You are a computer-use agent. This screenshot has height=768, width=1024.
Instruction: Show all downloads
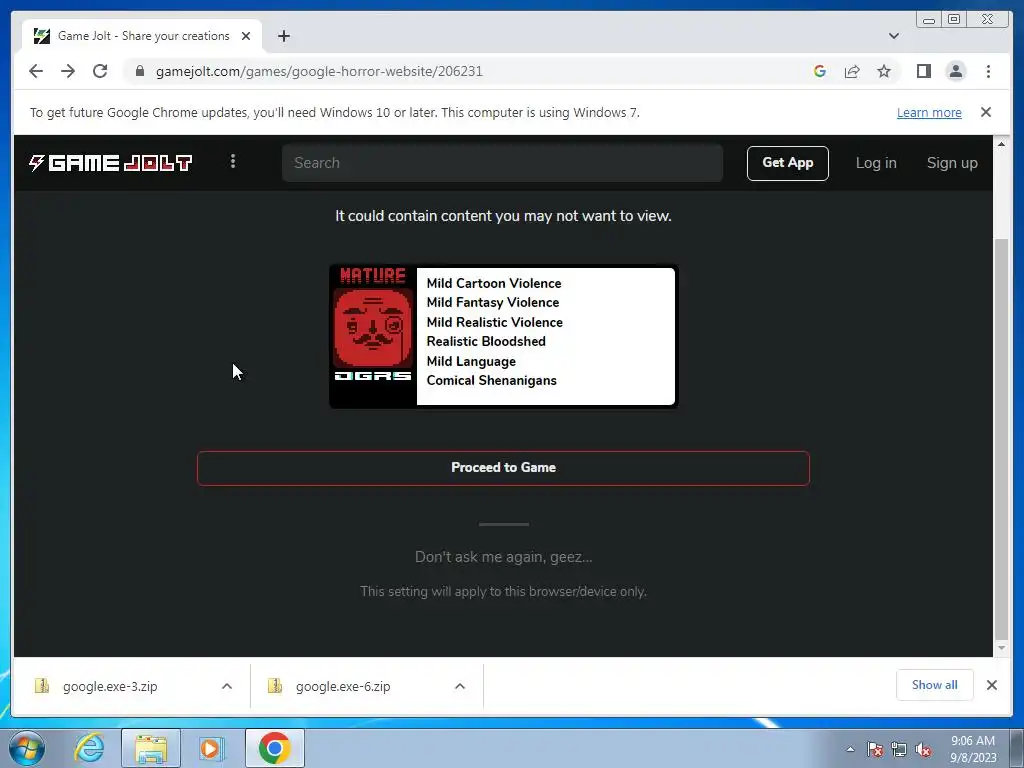pyautogui.click(x=935, y=685)
